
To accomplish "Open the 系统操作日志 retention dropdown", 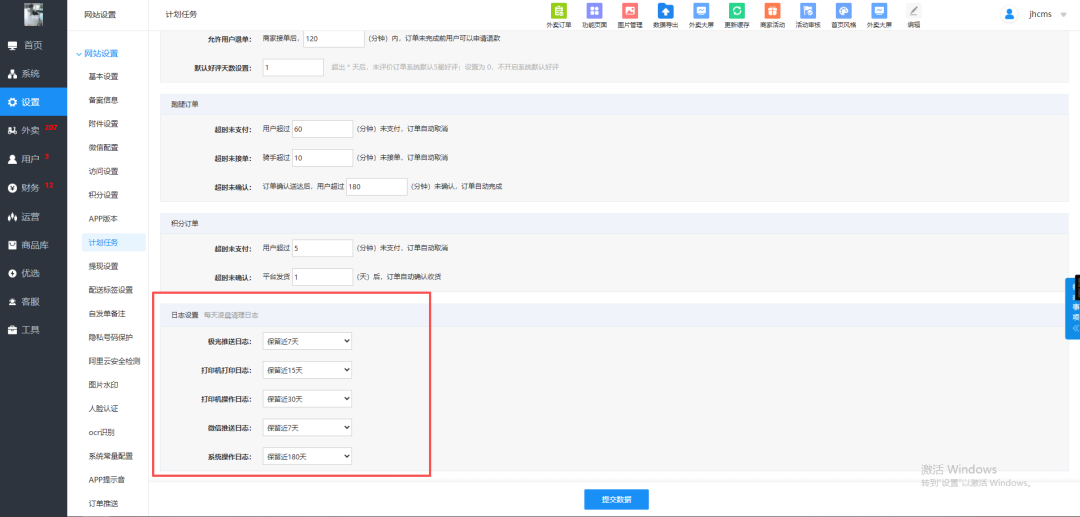I will (x=307, y=456).
